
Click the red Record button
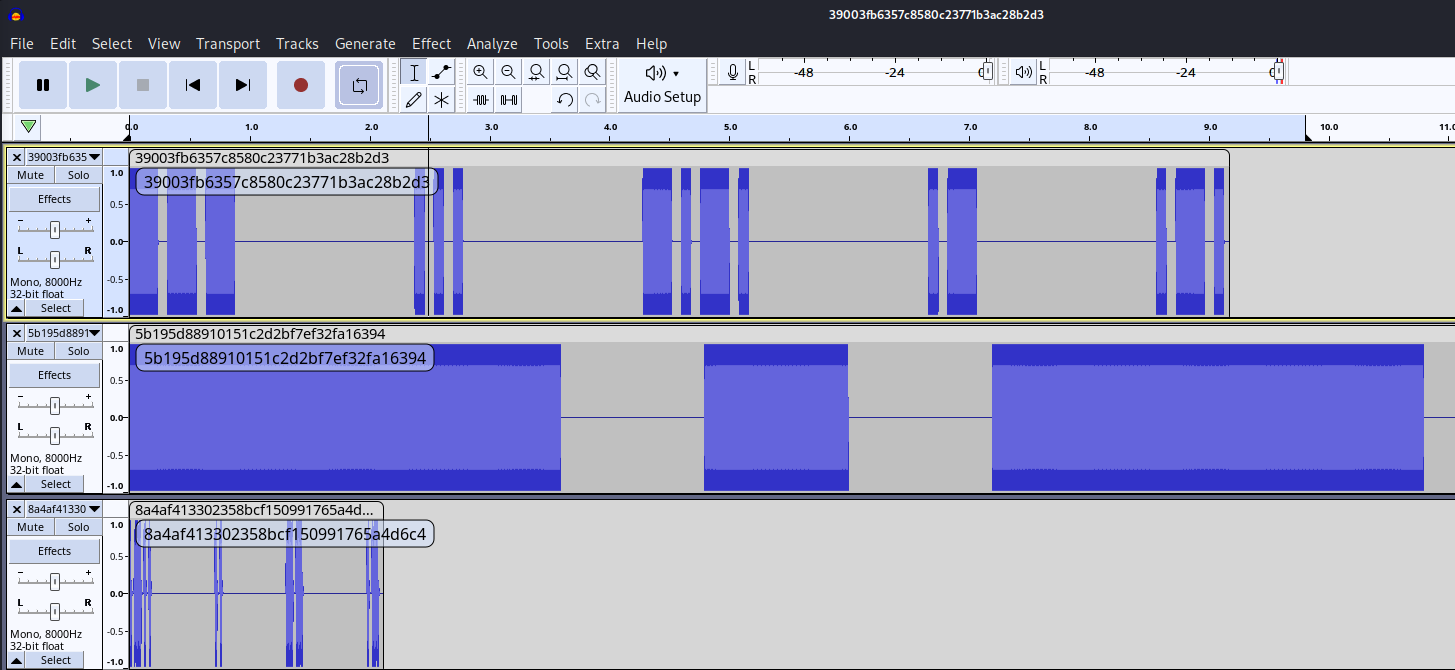(301, 85)
